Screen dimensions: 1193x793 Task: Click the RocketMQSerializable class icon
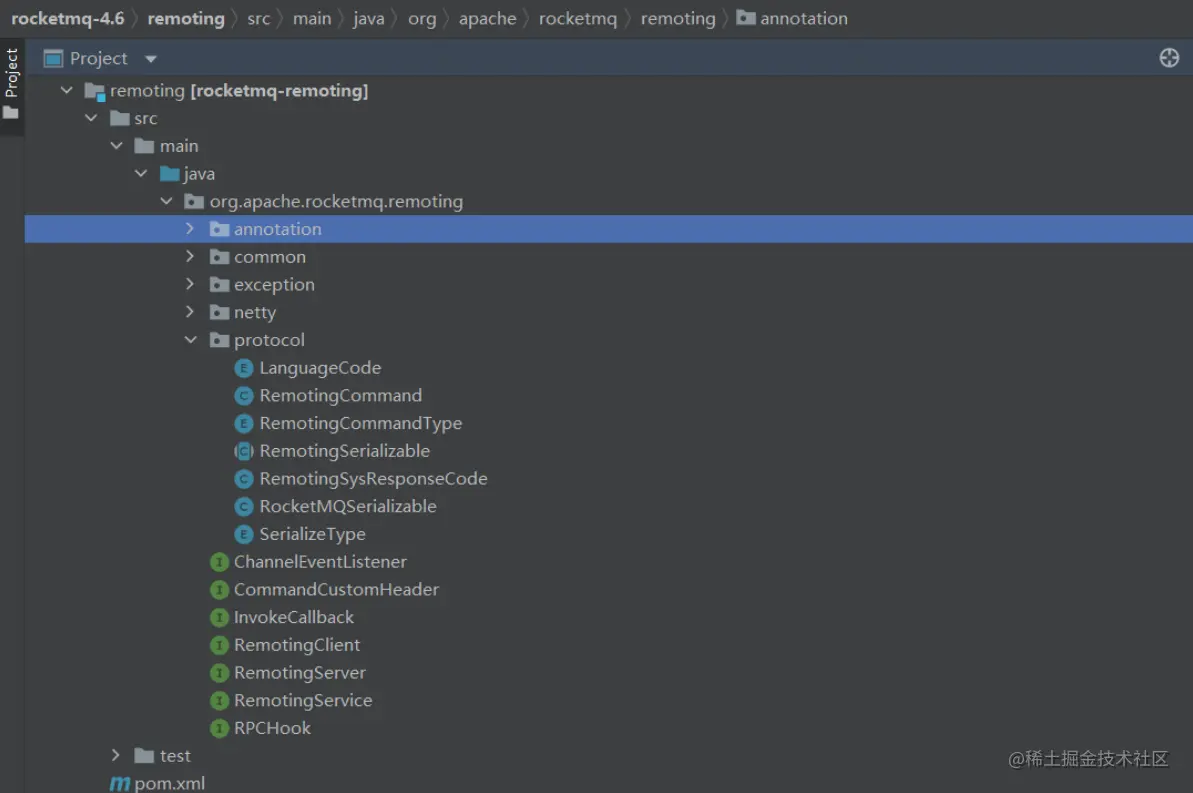tap(243, 507)
